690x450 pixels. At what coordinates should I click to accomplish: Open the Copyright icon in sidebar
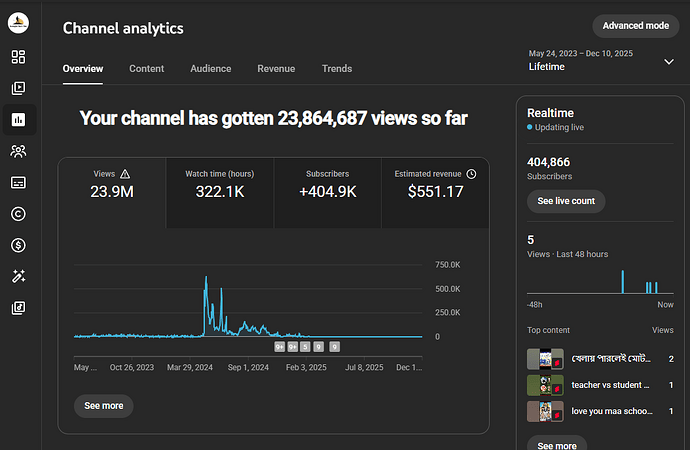[18, 214]
